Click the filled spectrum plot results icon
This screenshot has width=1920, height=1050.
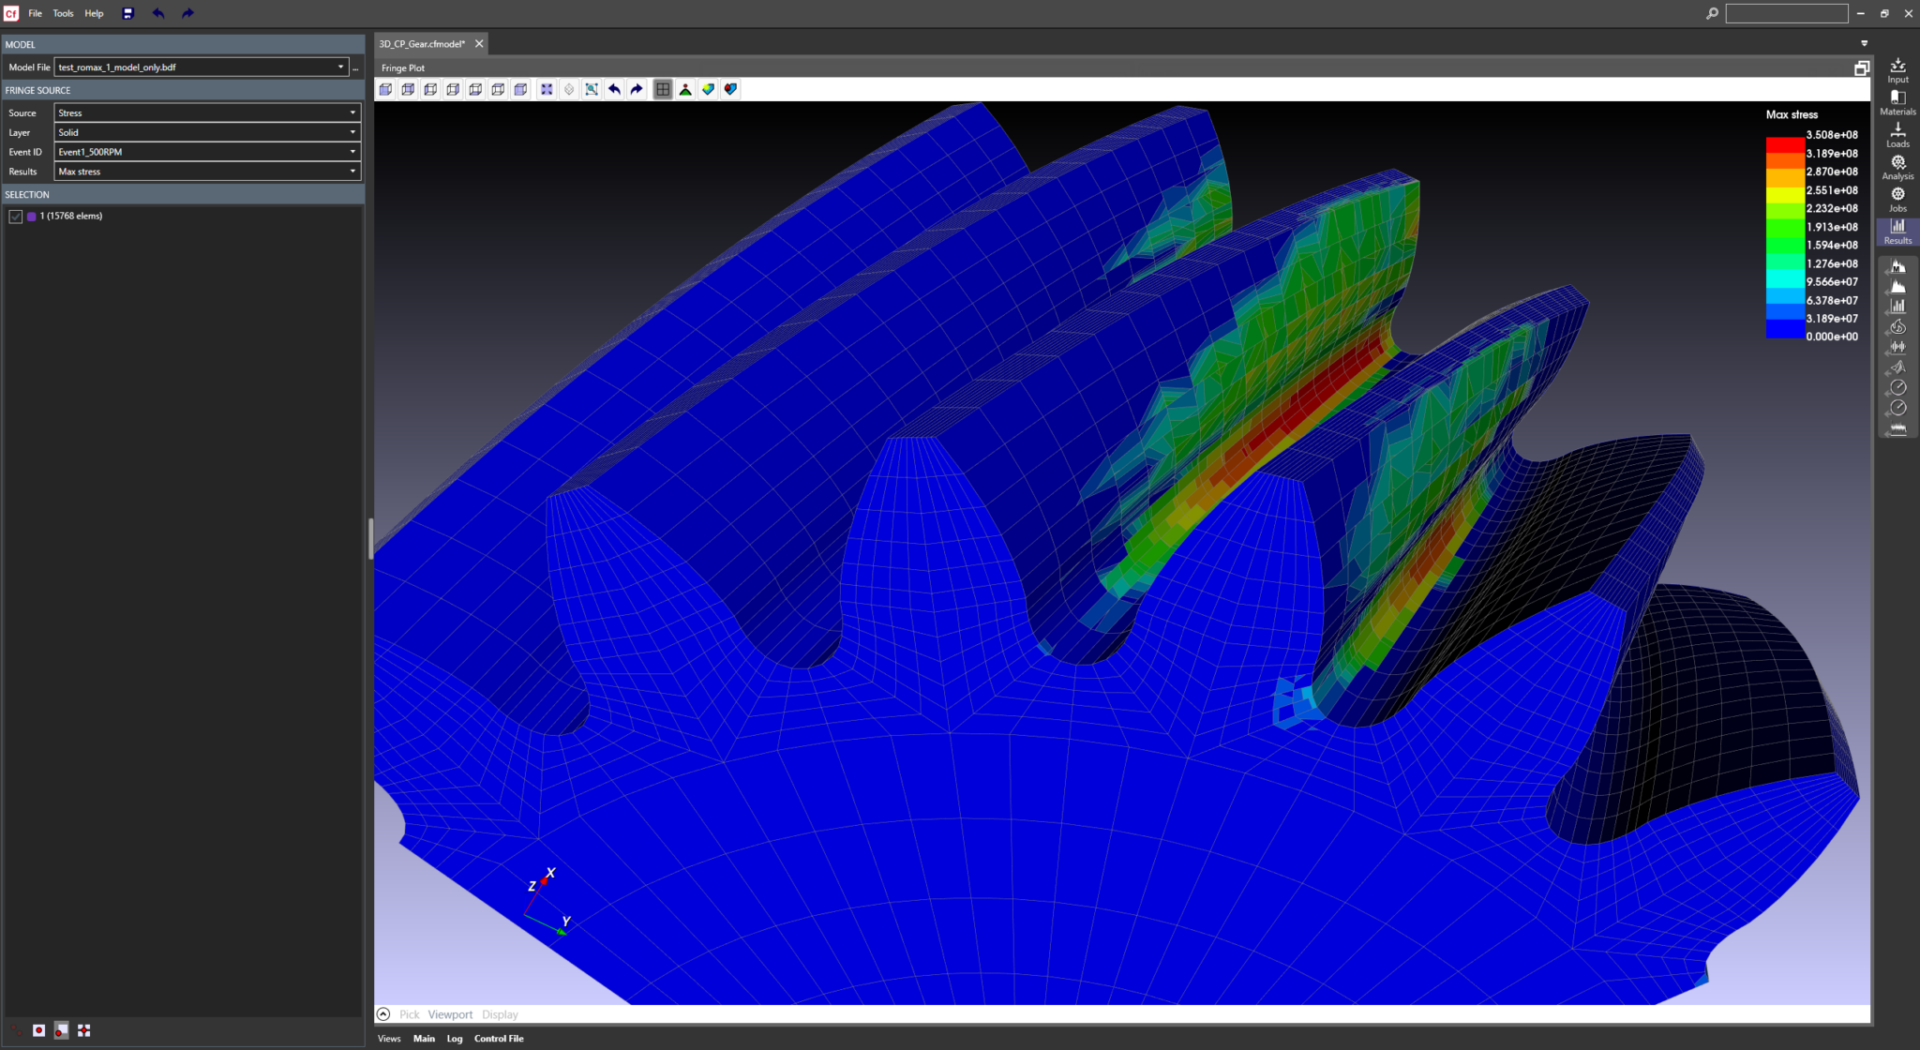point(1898,287)
